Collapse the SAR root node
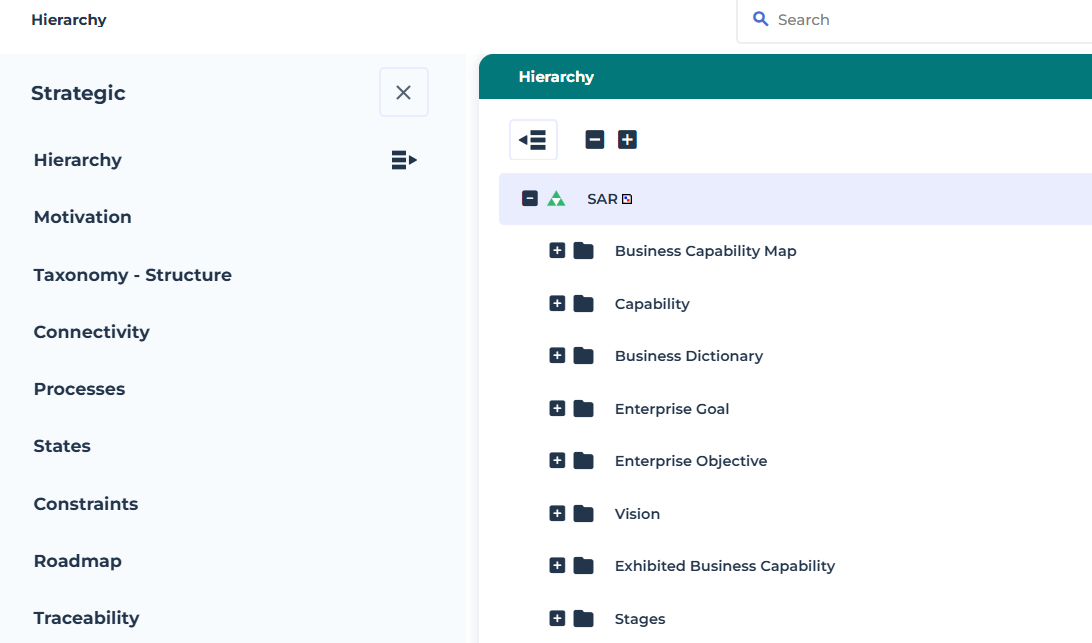This screenshot has width=1092, height=643. point(530,199)
